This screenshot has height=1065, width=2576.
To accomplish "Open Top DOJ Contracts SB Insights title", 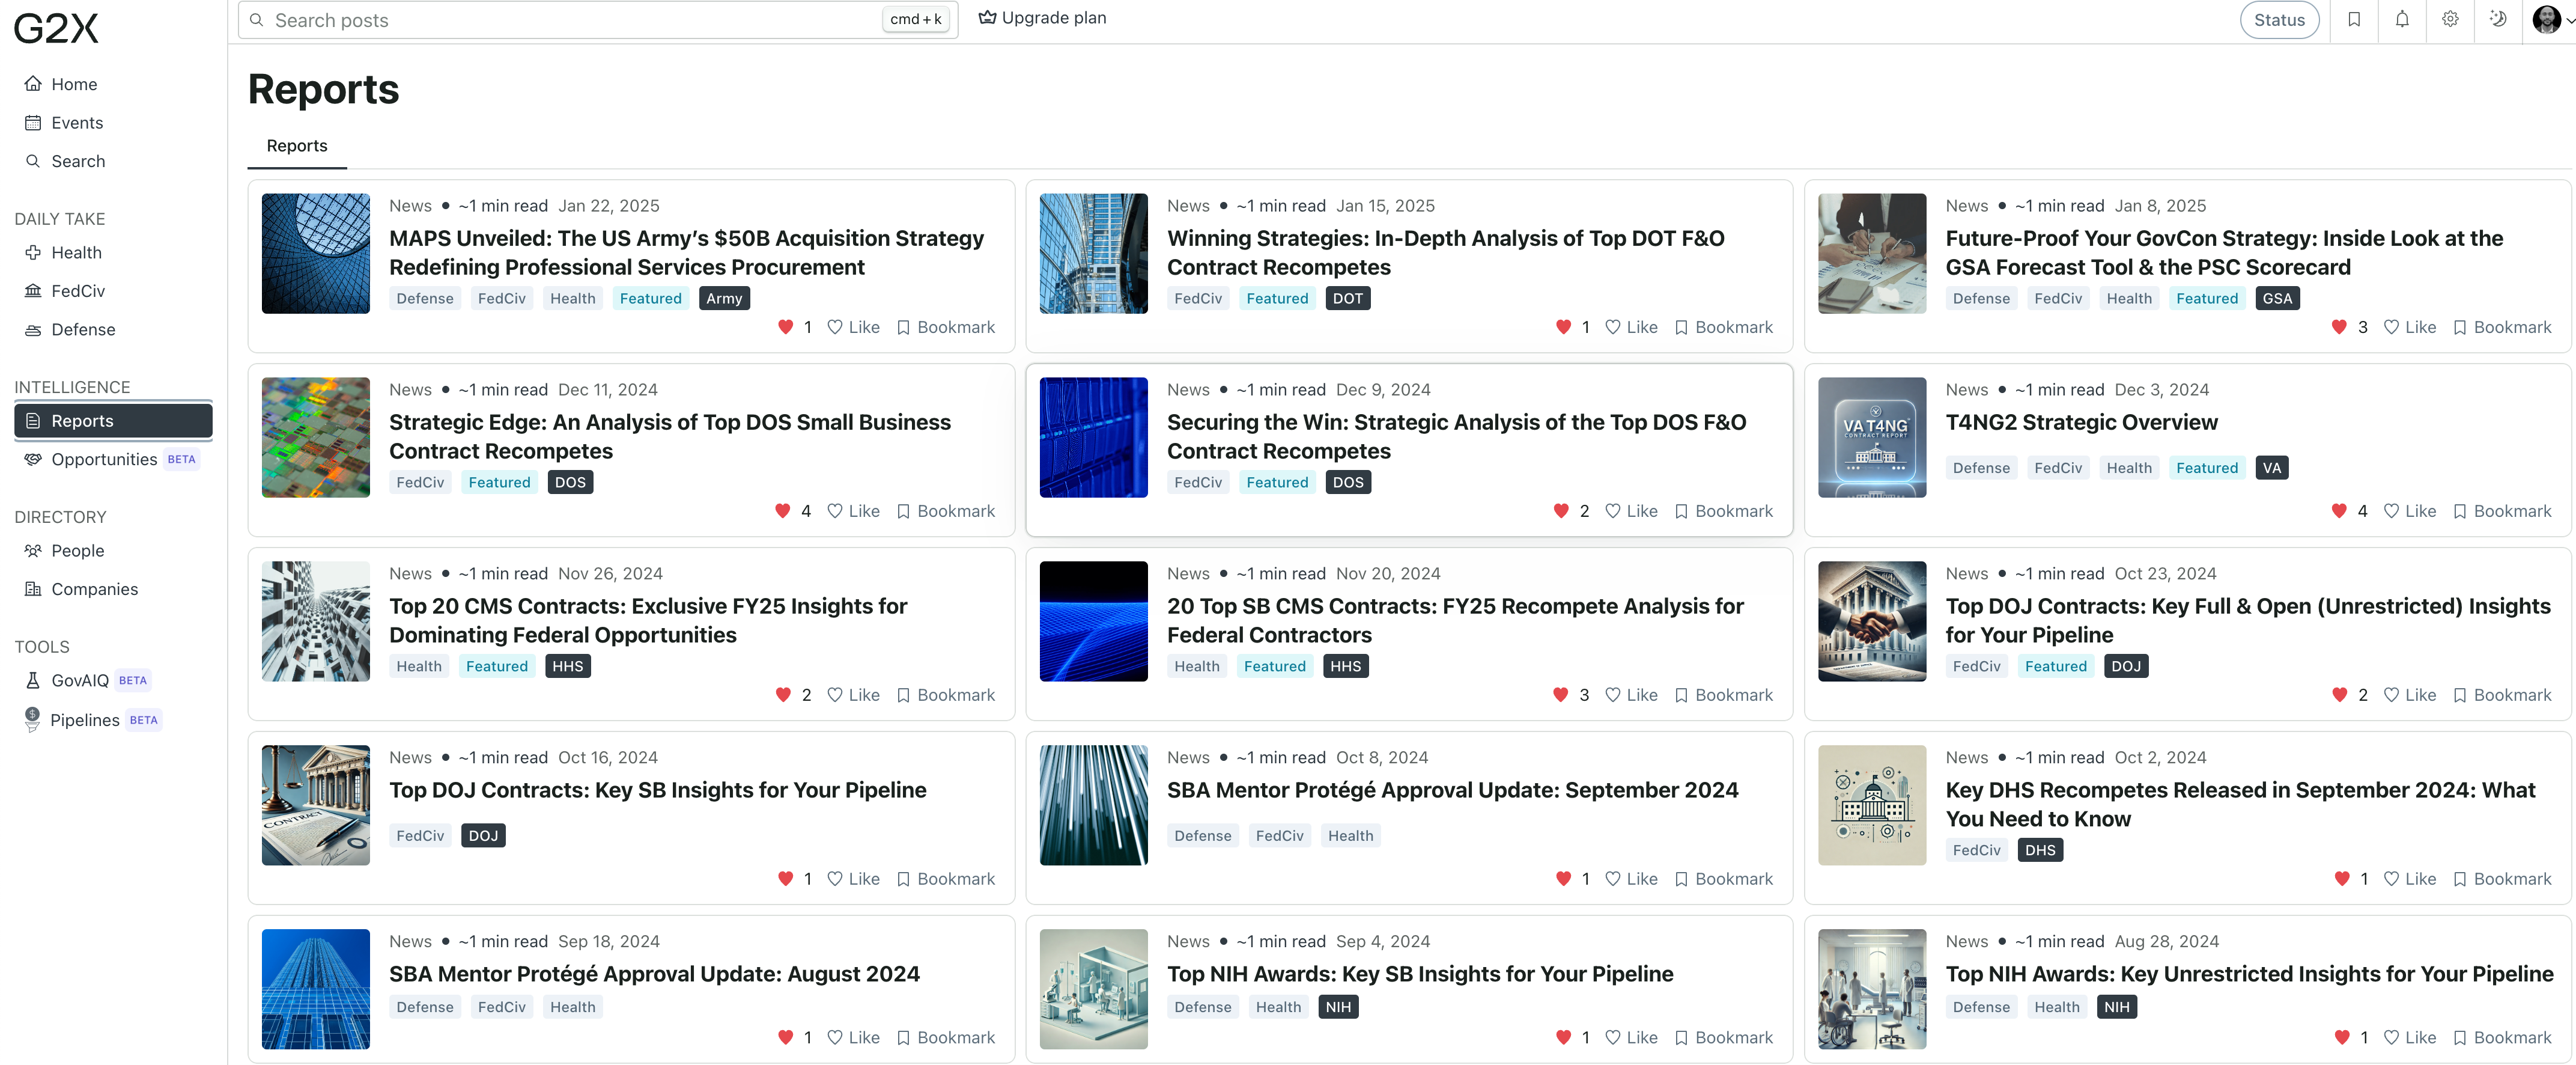I will pos(658,790).
